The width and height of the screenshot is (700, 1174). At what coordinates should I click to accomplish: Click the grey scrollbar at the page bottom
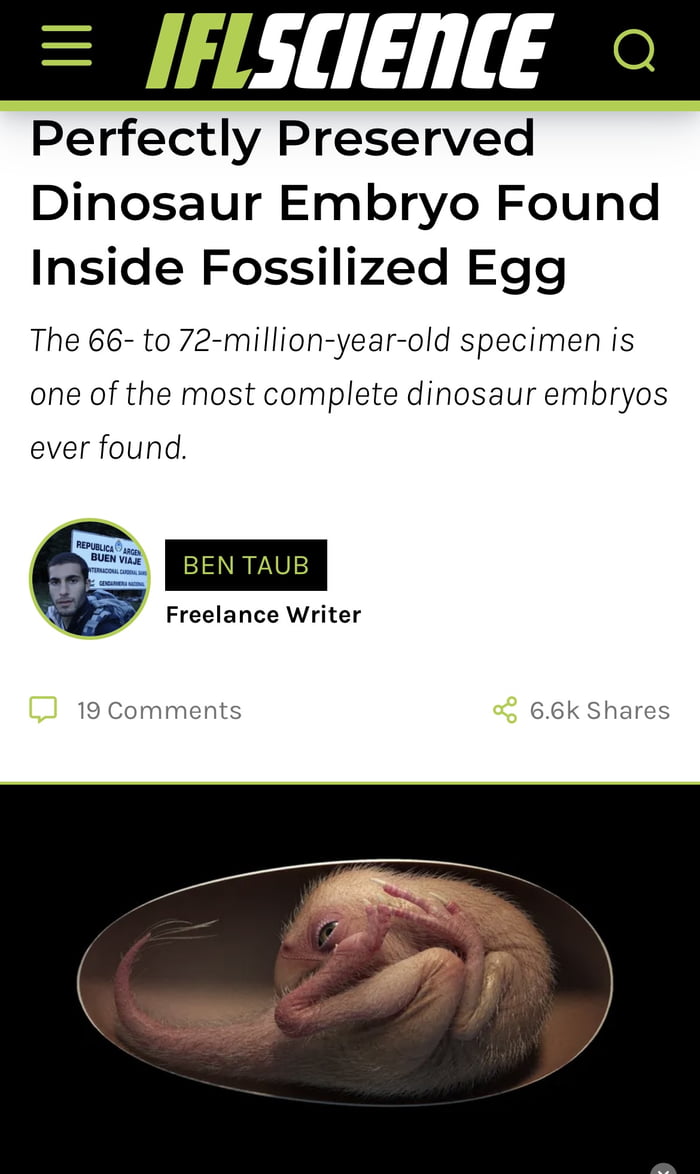pyautogui.click(x=350, y=1168)
